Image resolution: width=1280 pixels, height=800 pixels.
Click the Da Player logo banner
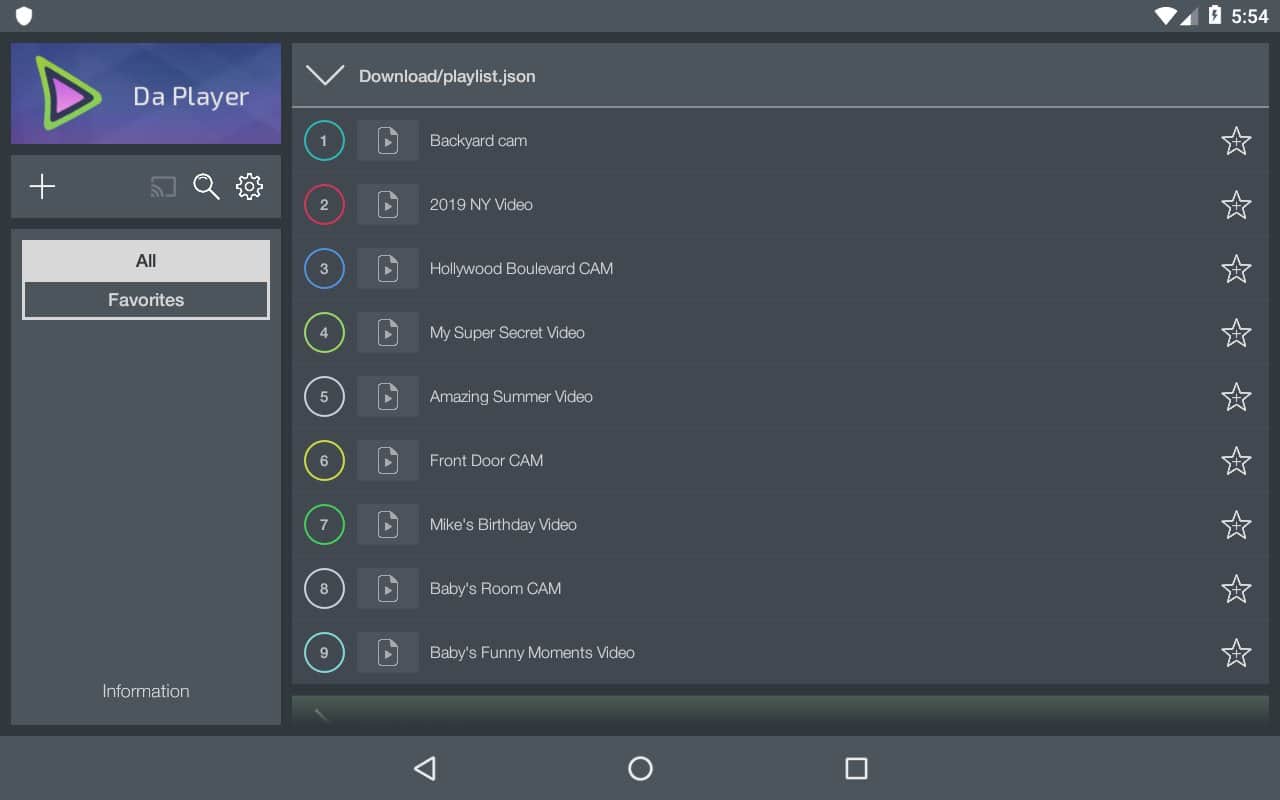click(x=146, y=94)
